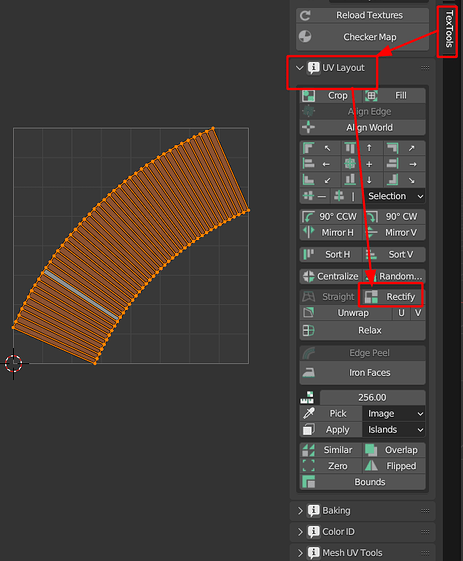The width and height of the screenshot is (463, 561).
Task: Open the Islands mode dropdown
Action: point(394,430)
